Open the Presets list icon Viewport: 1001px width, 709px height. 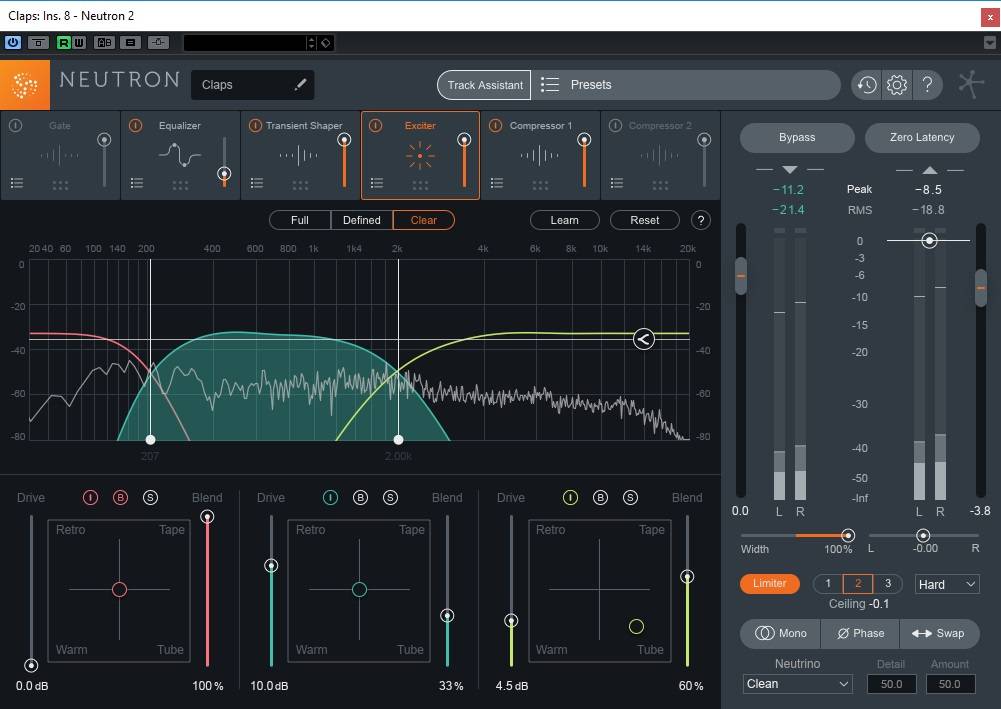550,85
